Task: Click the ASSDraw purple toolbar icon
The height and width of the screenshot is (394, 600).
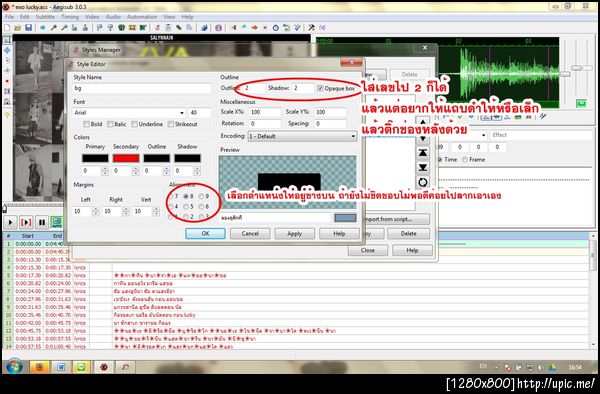Action: pyautogui.click(x=218, y=28)
